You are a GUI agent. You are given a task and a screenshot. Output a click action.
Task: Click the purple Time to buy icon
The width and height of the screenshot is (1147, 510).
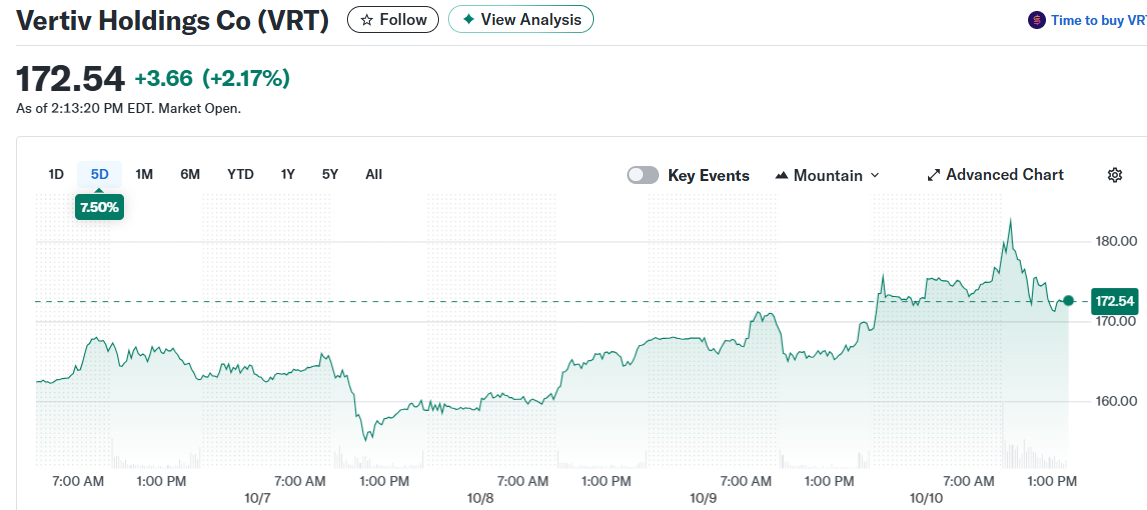[1037, 20]
